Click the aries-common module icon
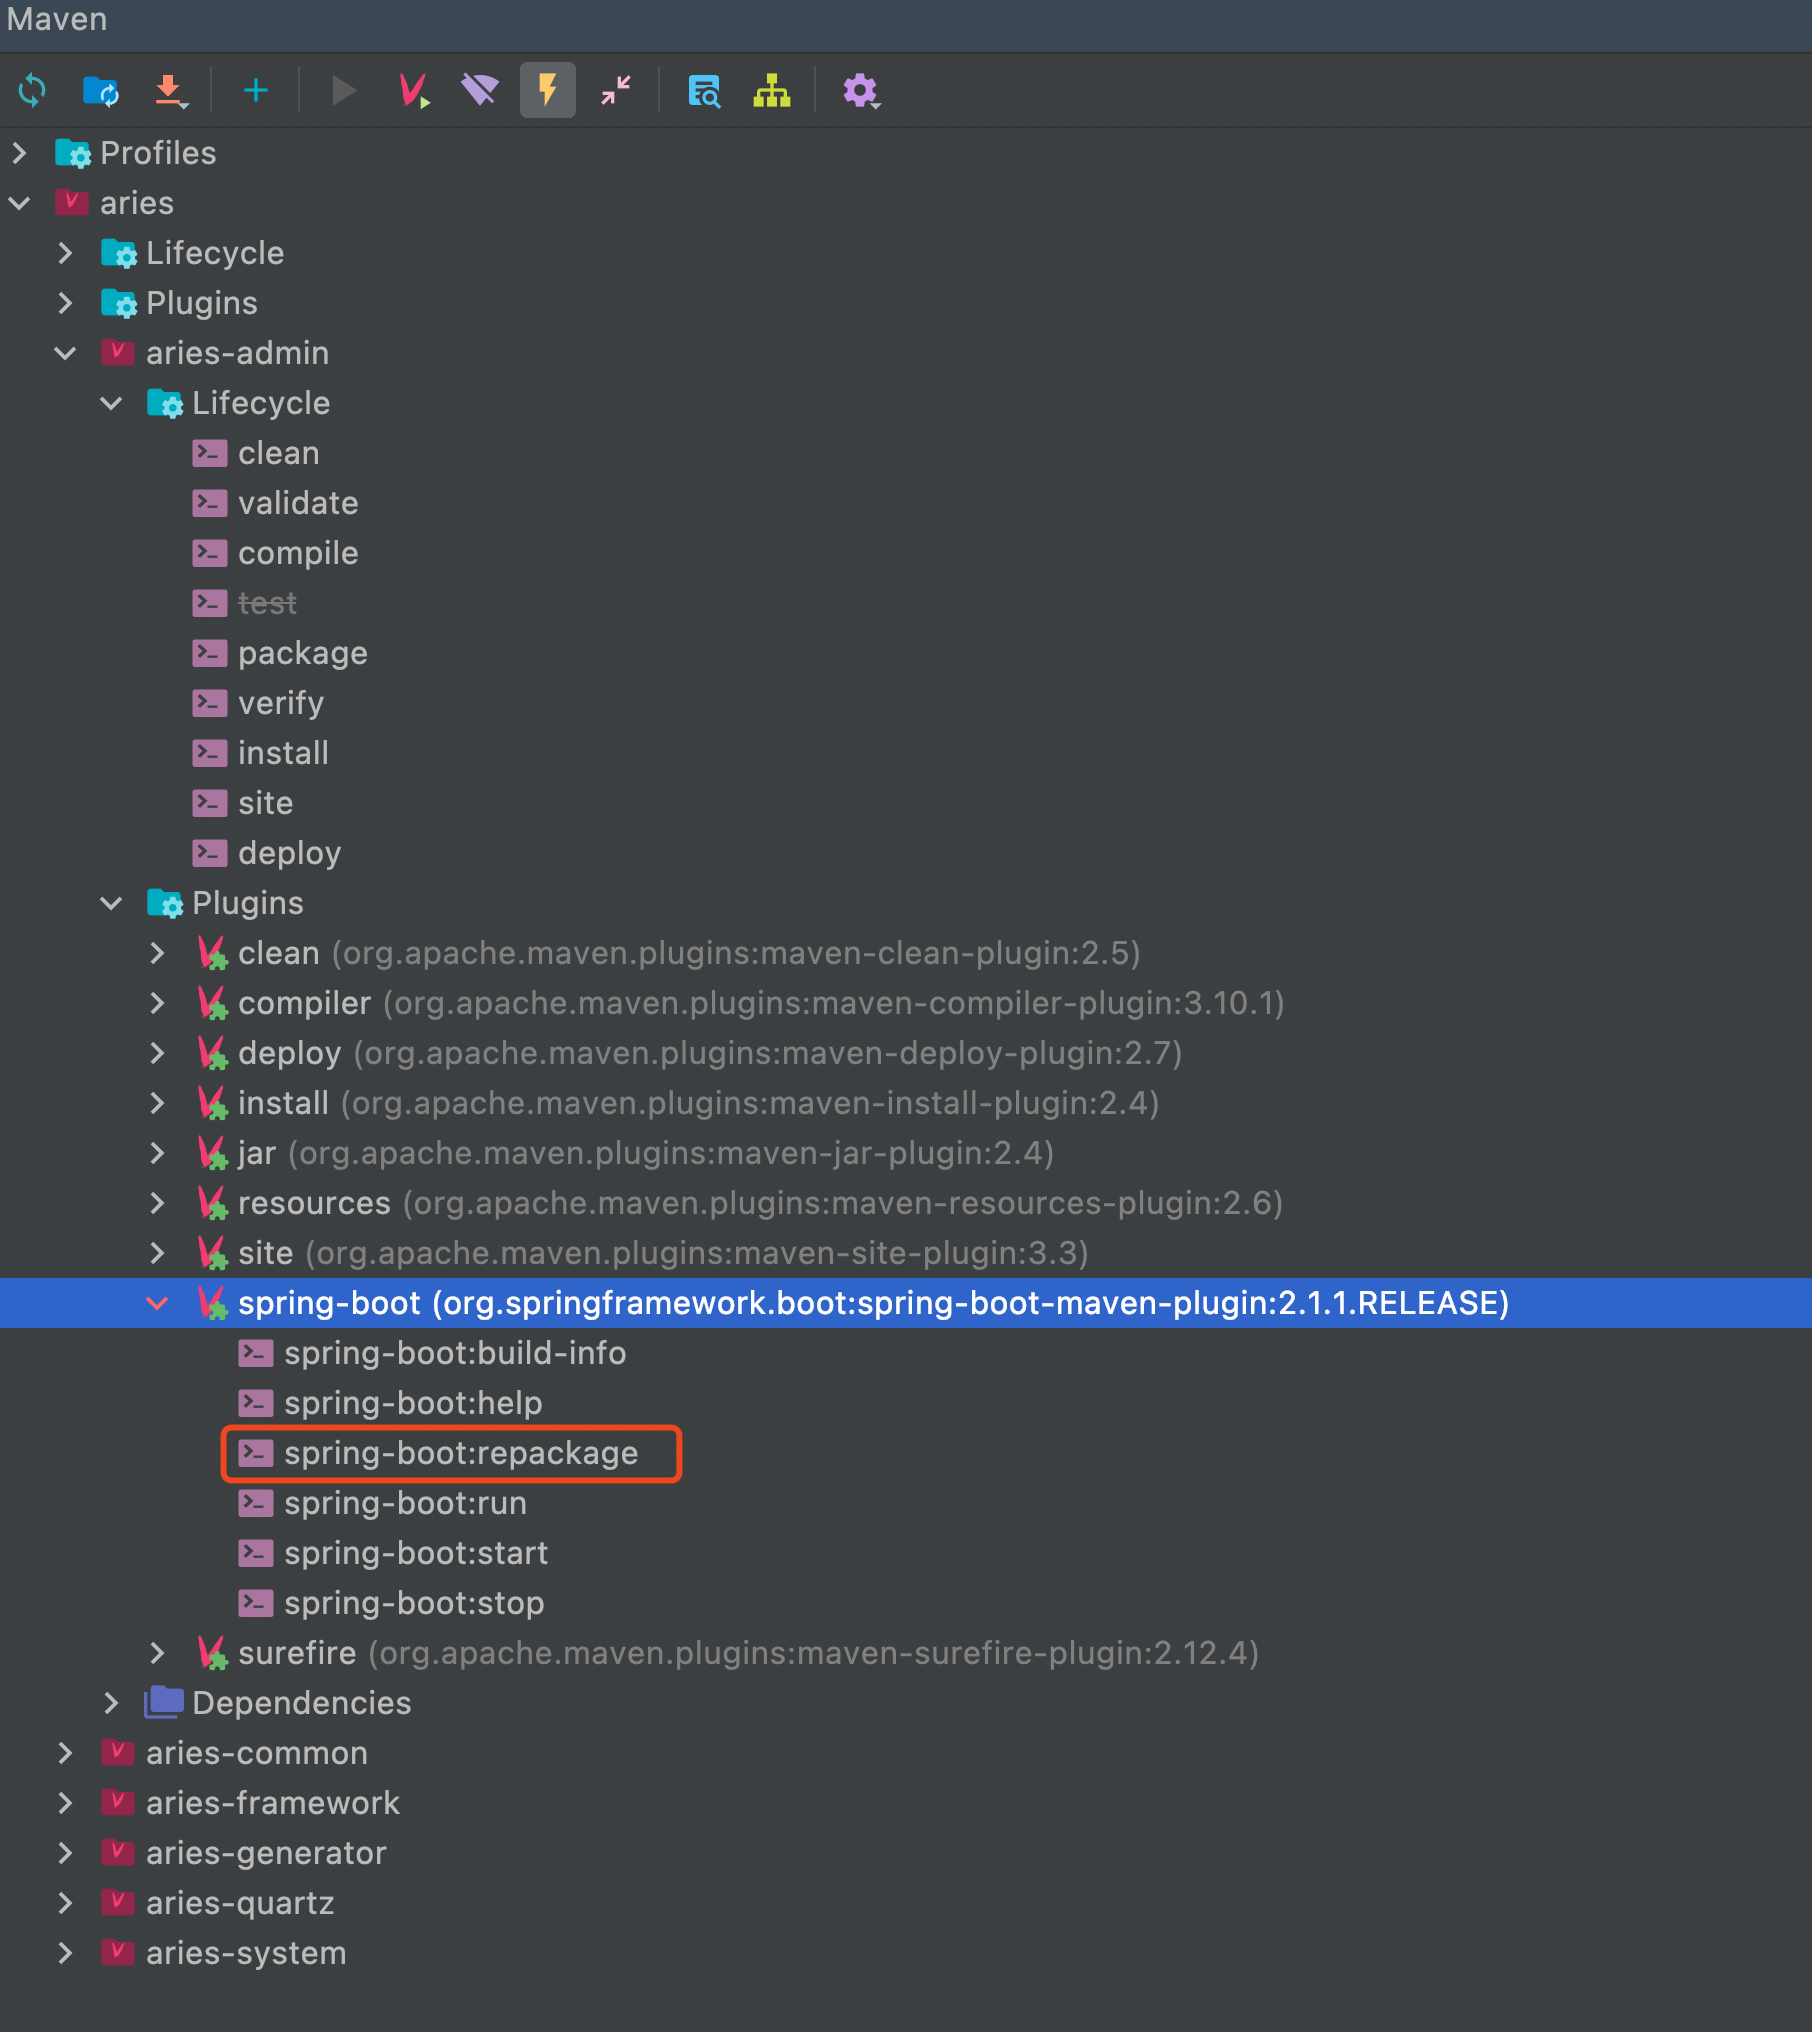Image resolution: width=1812 pixels, height=2032 pixels. click(x=118, y=1752)
